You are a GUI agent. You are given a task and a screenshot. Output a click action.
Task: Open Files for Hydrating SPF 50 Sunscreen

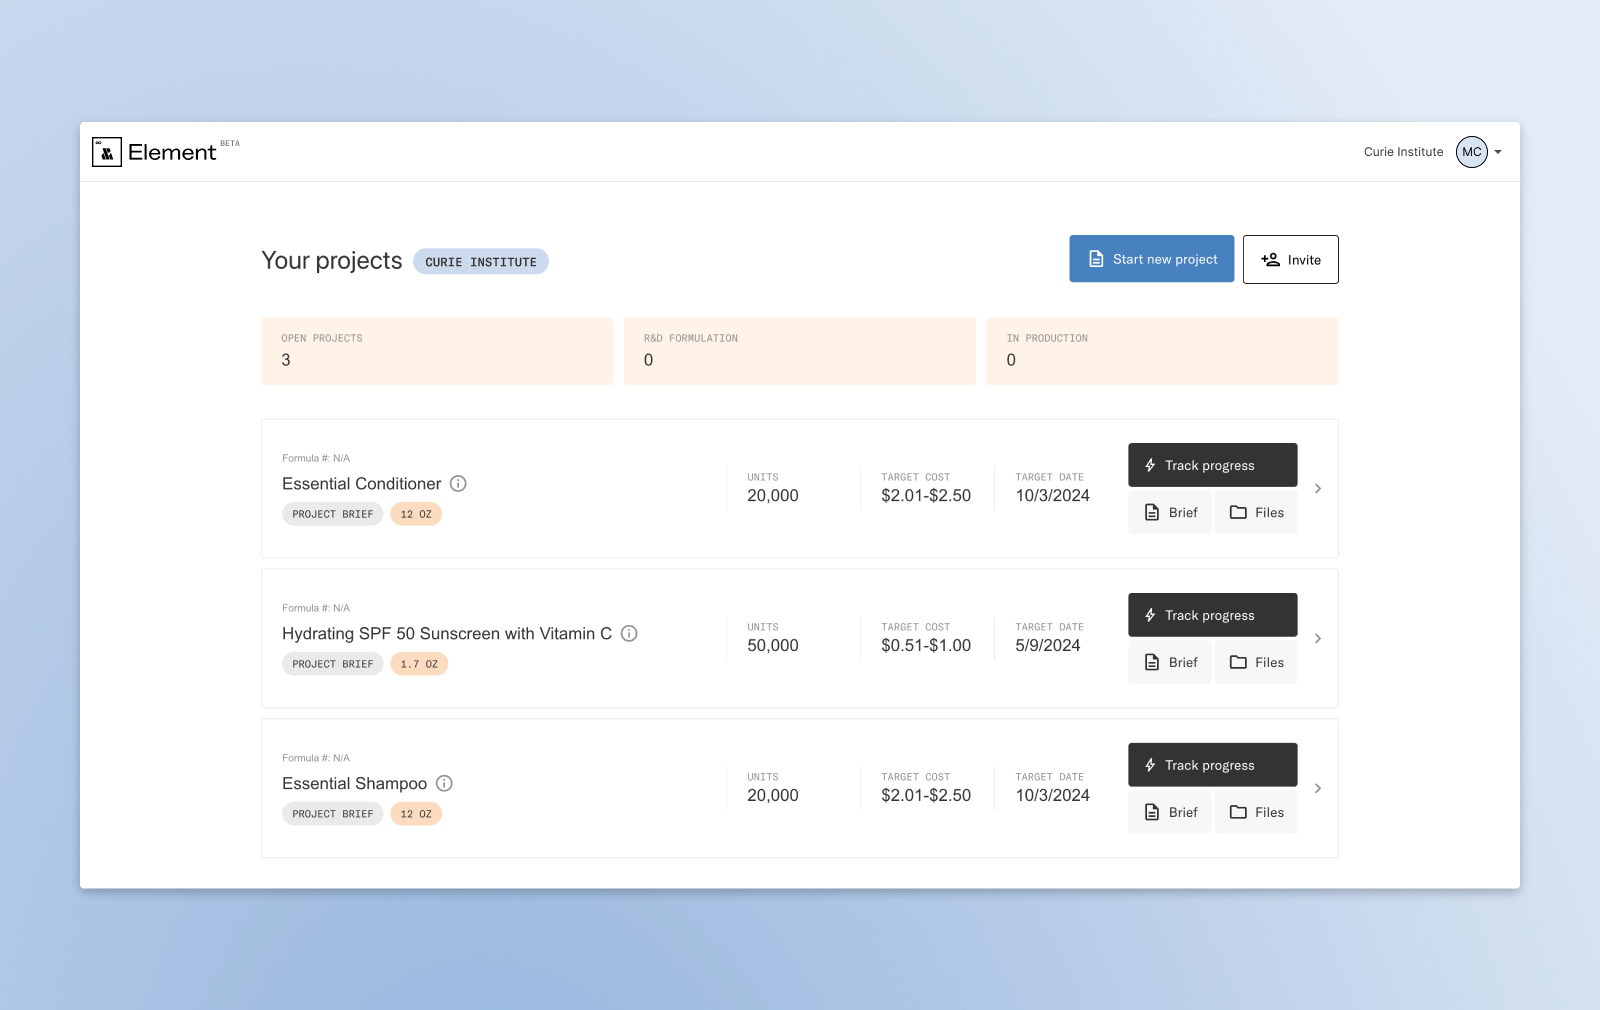(1256, 663)
